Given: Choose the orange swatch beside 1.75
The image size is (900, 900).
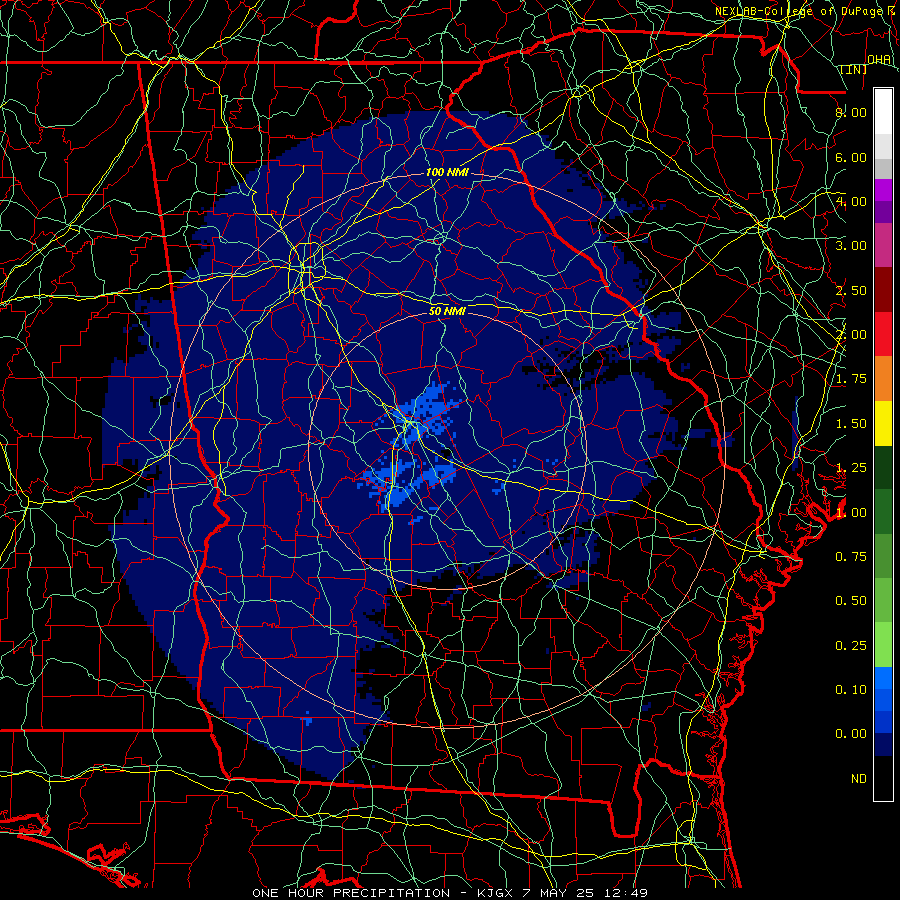Looking at the screenshot, I should (x=883, y=379).
